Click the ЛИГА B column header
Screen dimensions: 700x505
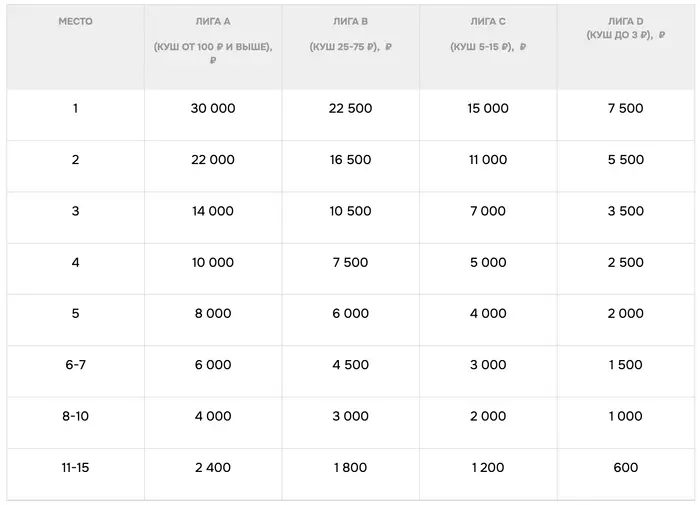pyautogui.click(x=350, y=21)
